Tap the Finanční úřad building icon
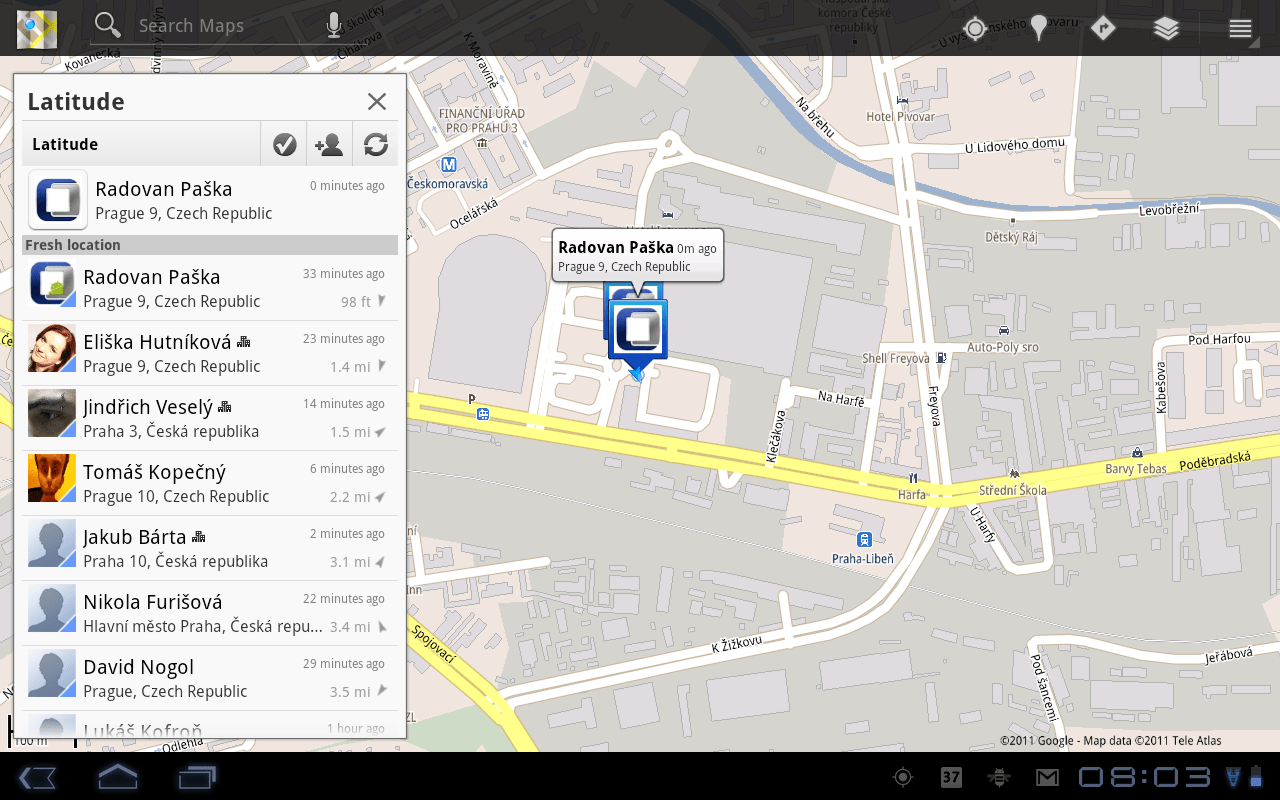The image size is (1280, 800). 483,143
